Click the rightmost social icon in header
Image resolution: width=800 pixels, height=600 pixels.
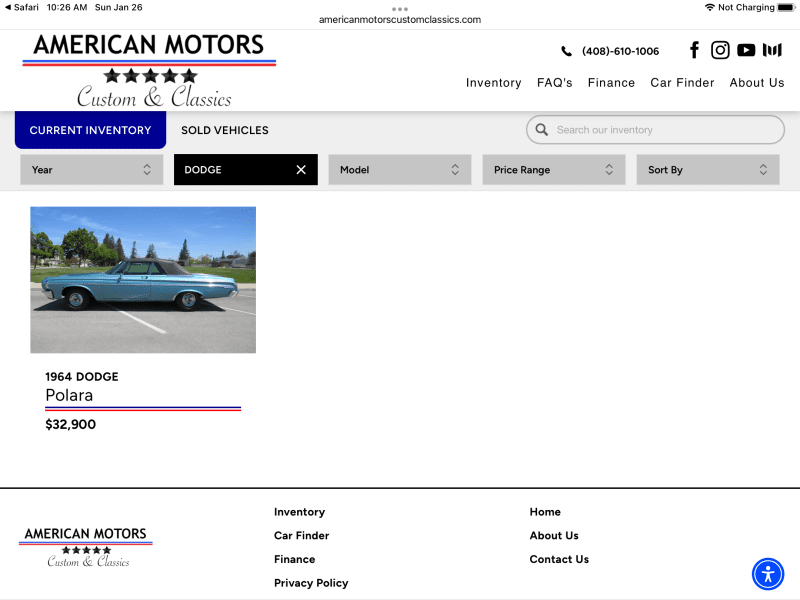point(772,50)
